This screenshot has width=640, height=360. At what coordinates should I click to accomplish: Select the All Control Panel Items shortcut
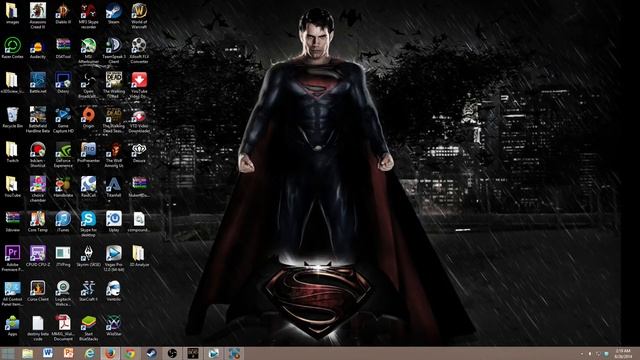coord(12,293)
